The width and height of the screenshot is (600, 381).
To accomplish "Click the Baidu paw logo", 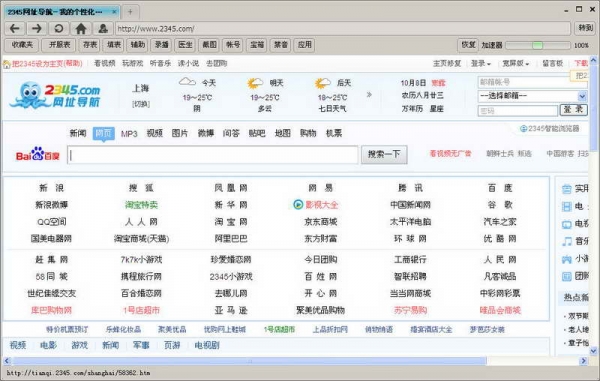I will point(38,154).
